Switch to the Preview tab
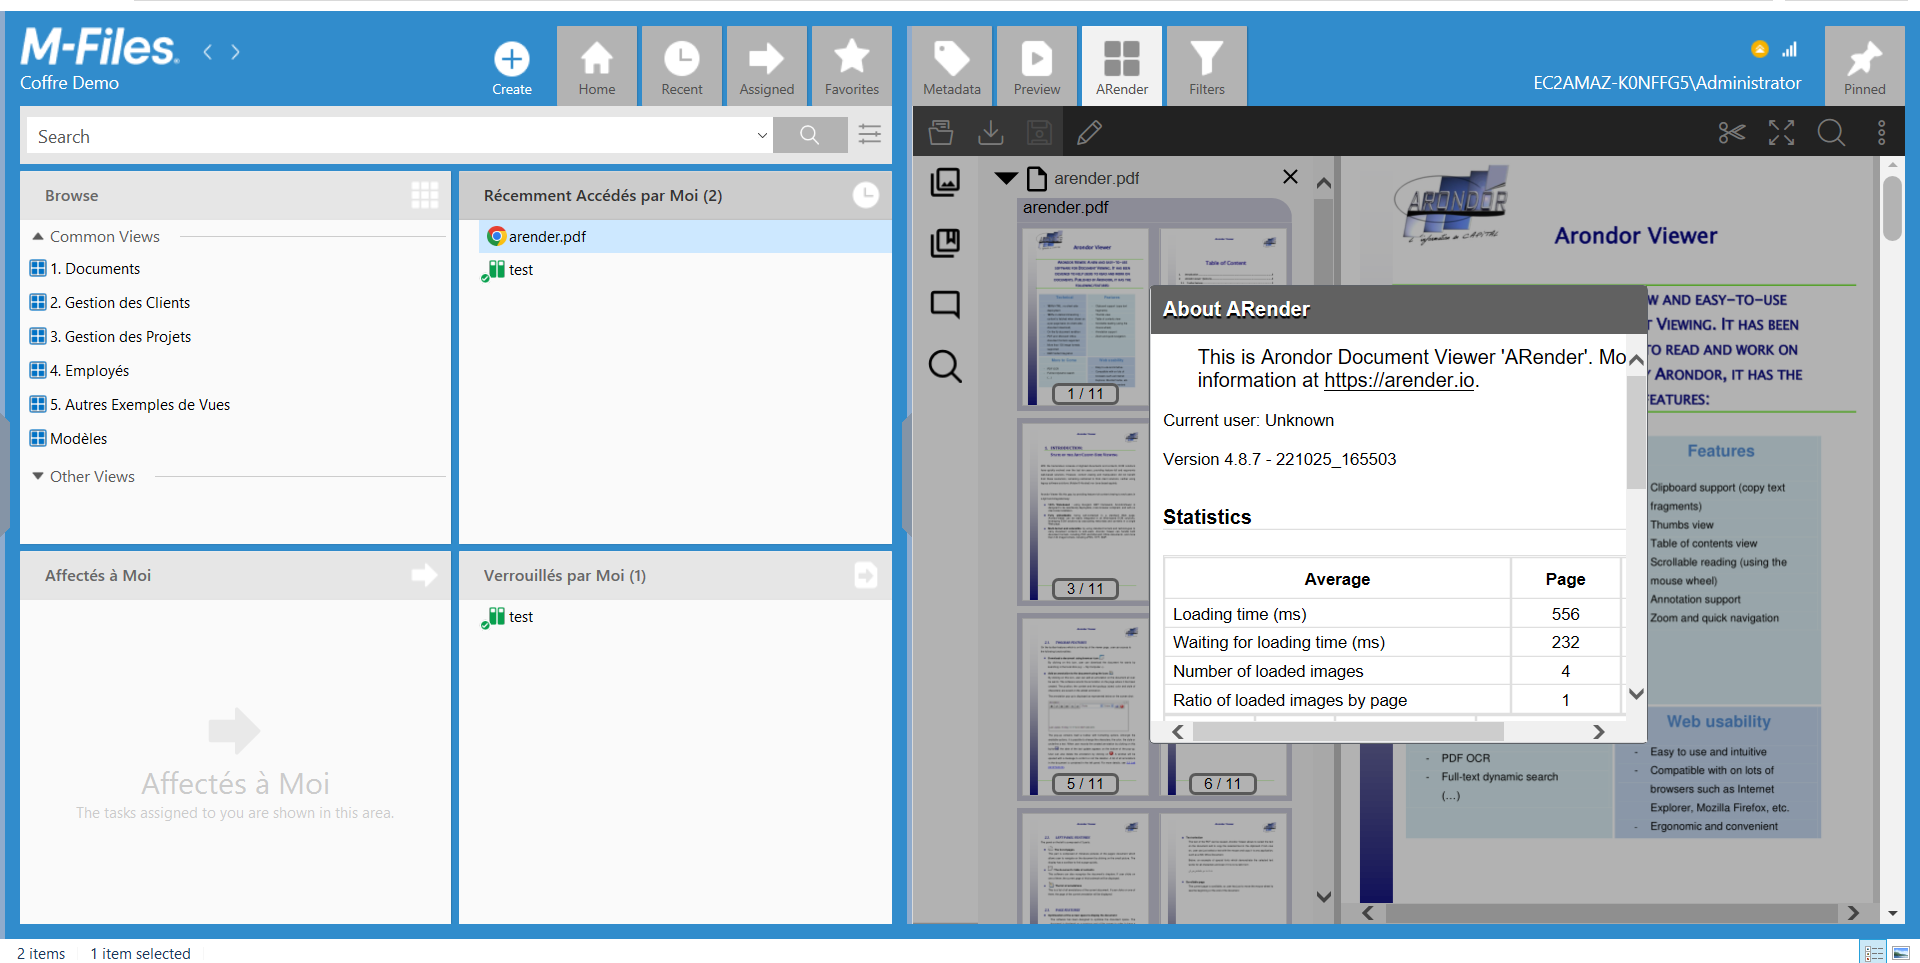Viewport: 1920px width, 963px height. click(x=1037, y=66)
